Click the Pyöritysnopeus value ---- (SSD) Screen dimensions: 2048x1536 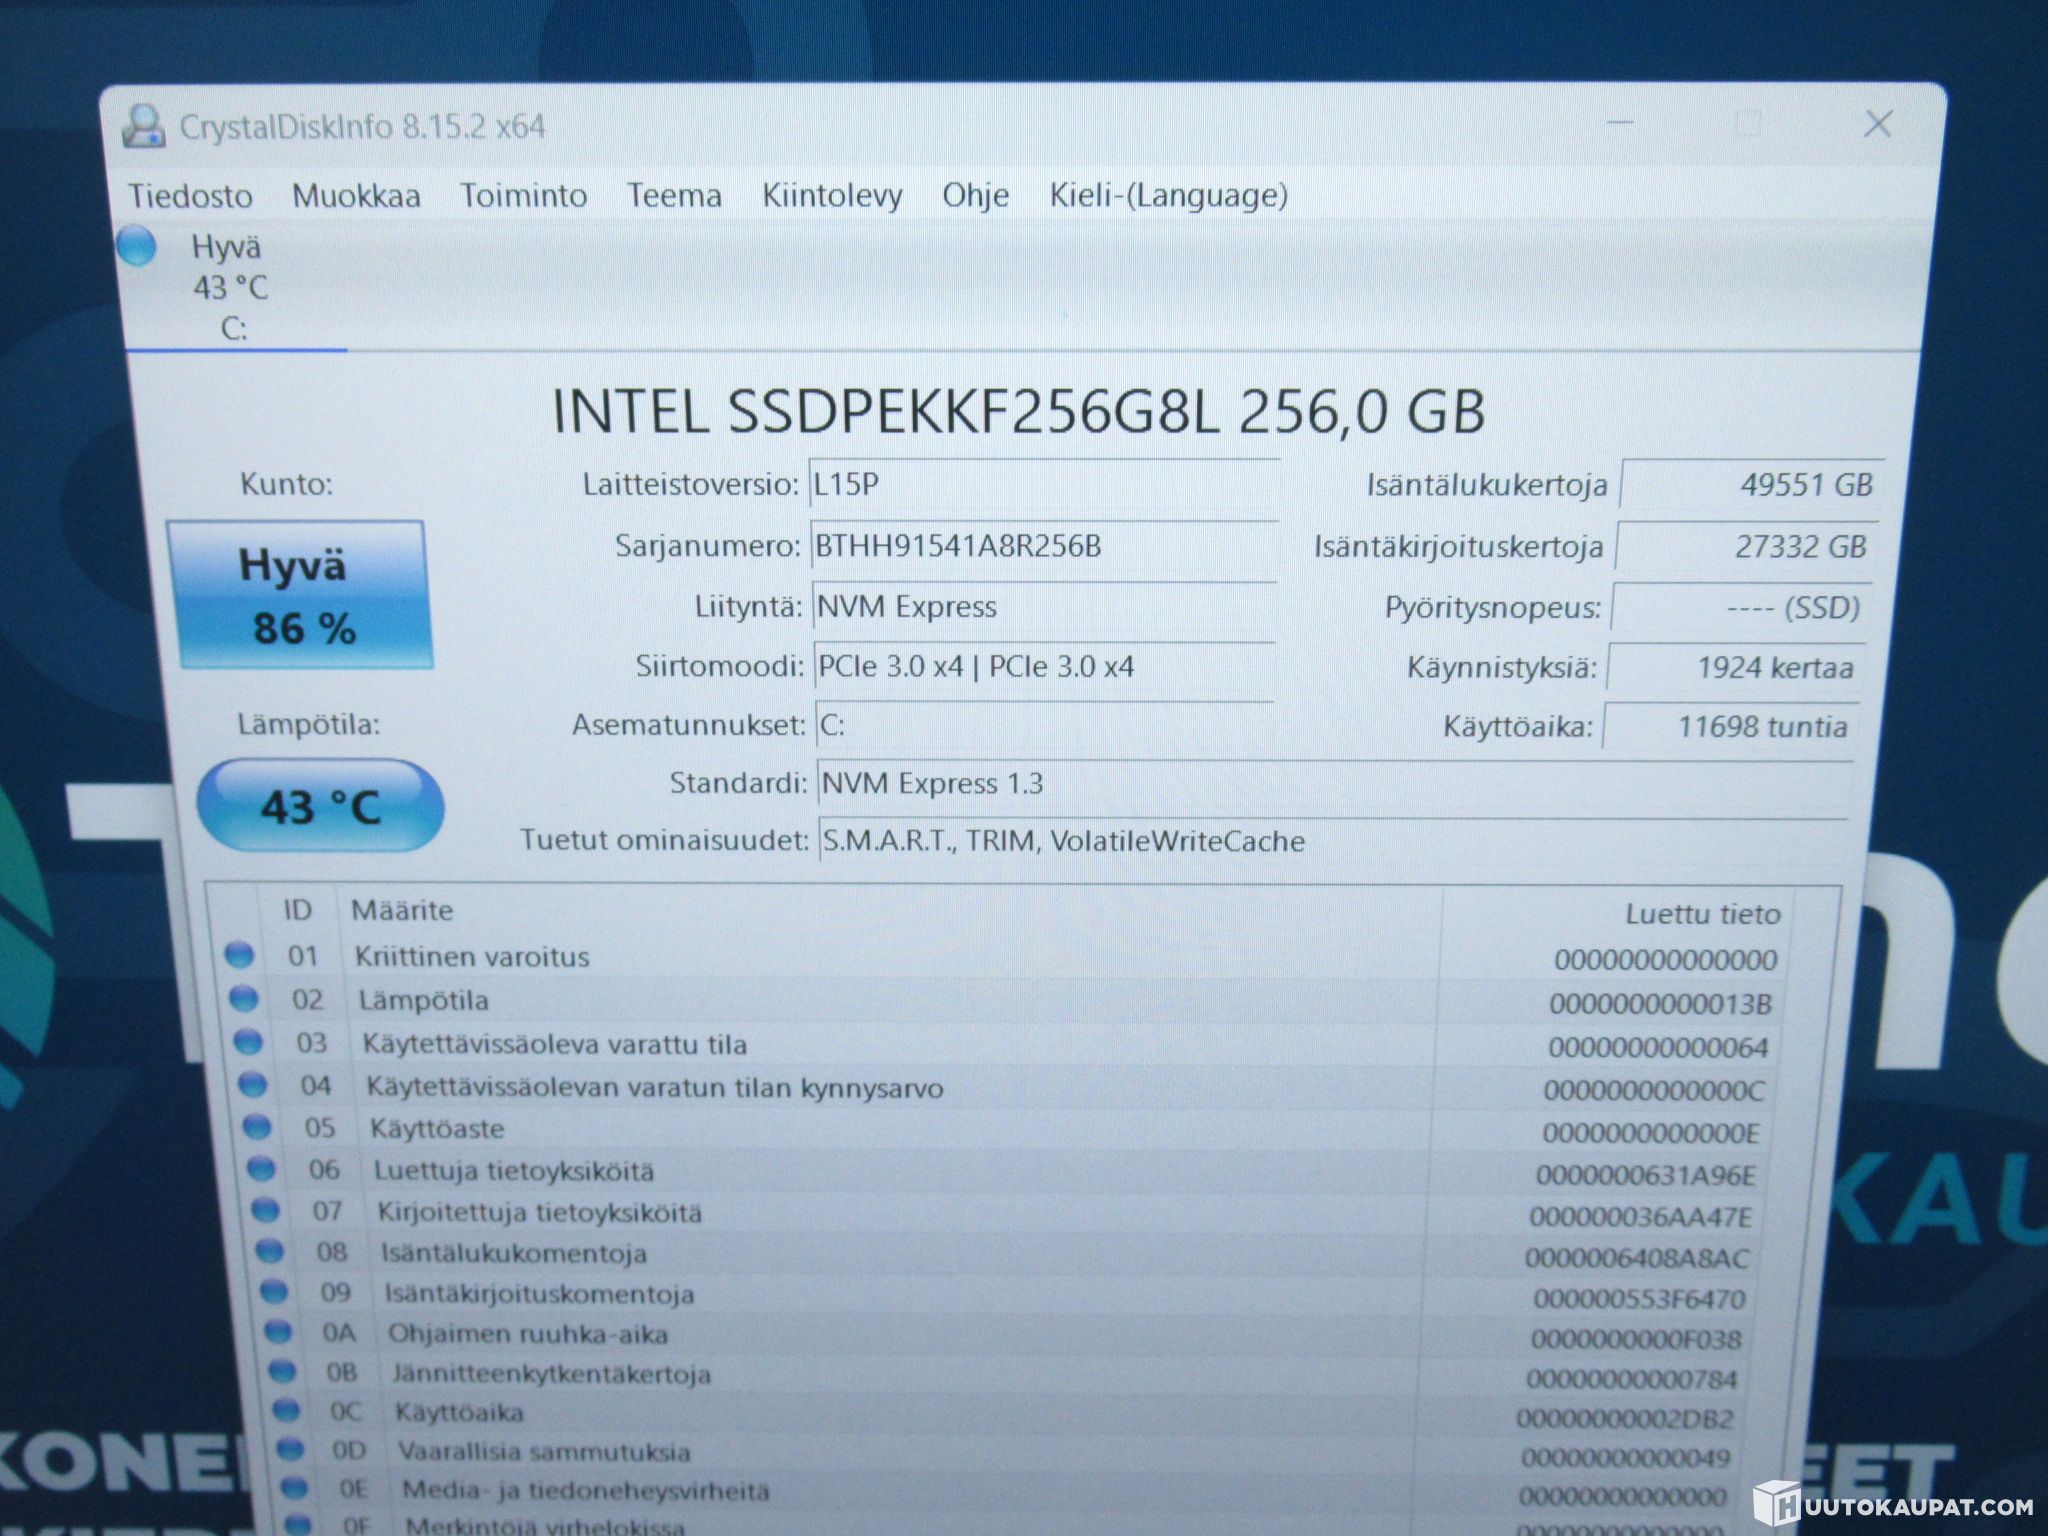pos(1741,608)
